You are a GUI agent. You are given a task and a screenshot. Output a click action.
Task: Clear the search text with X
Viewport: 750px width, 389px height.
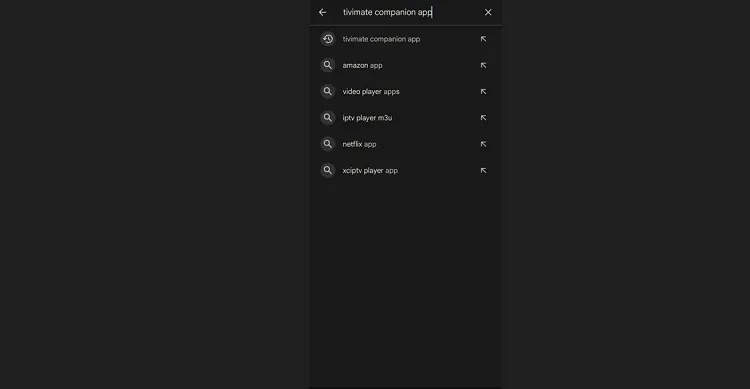coord(488,12)
